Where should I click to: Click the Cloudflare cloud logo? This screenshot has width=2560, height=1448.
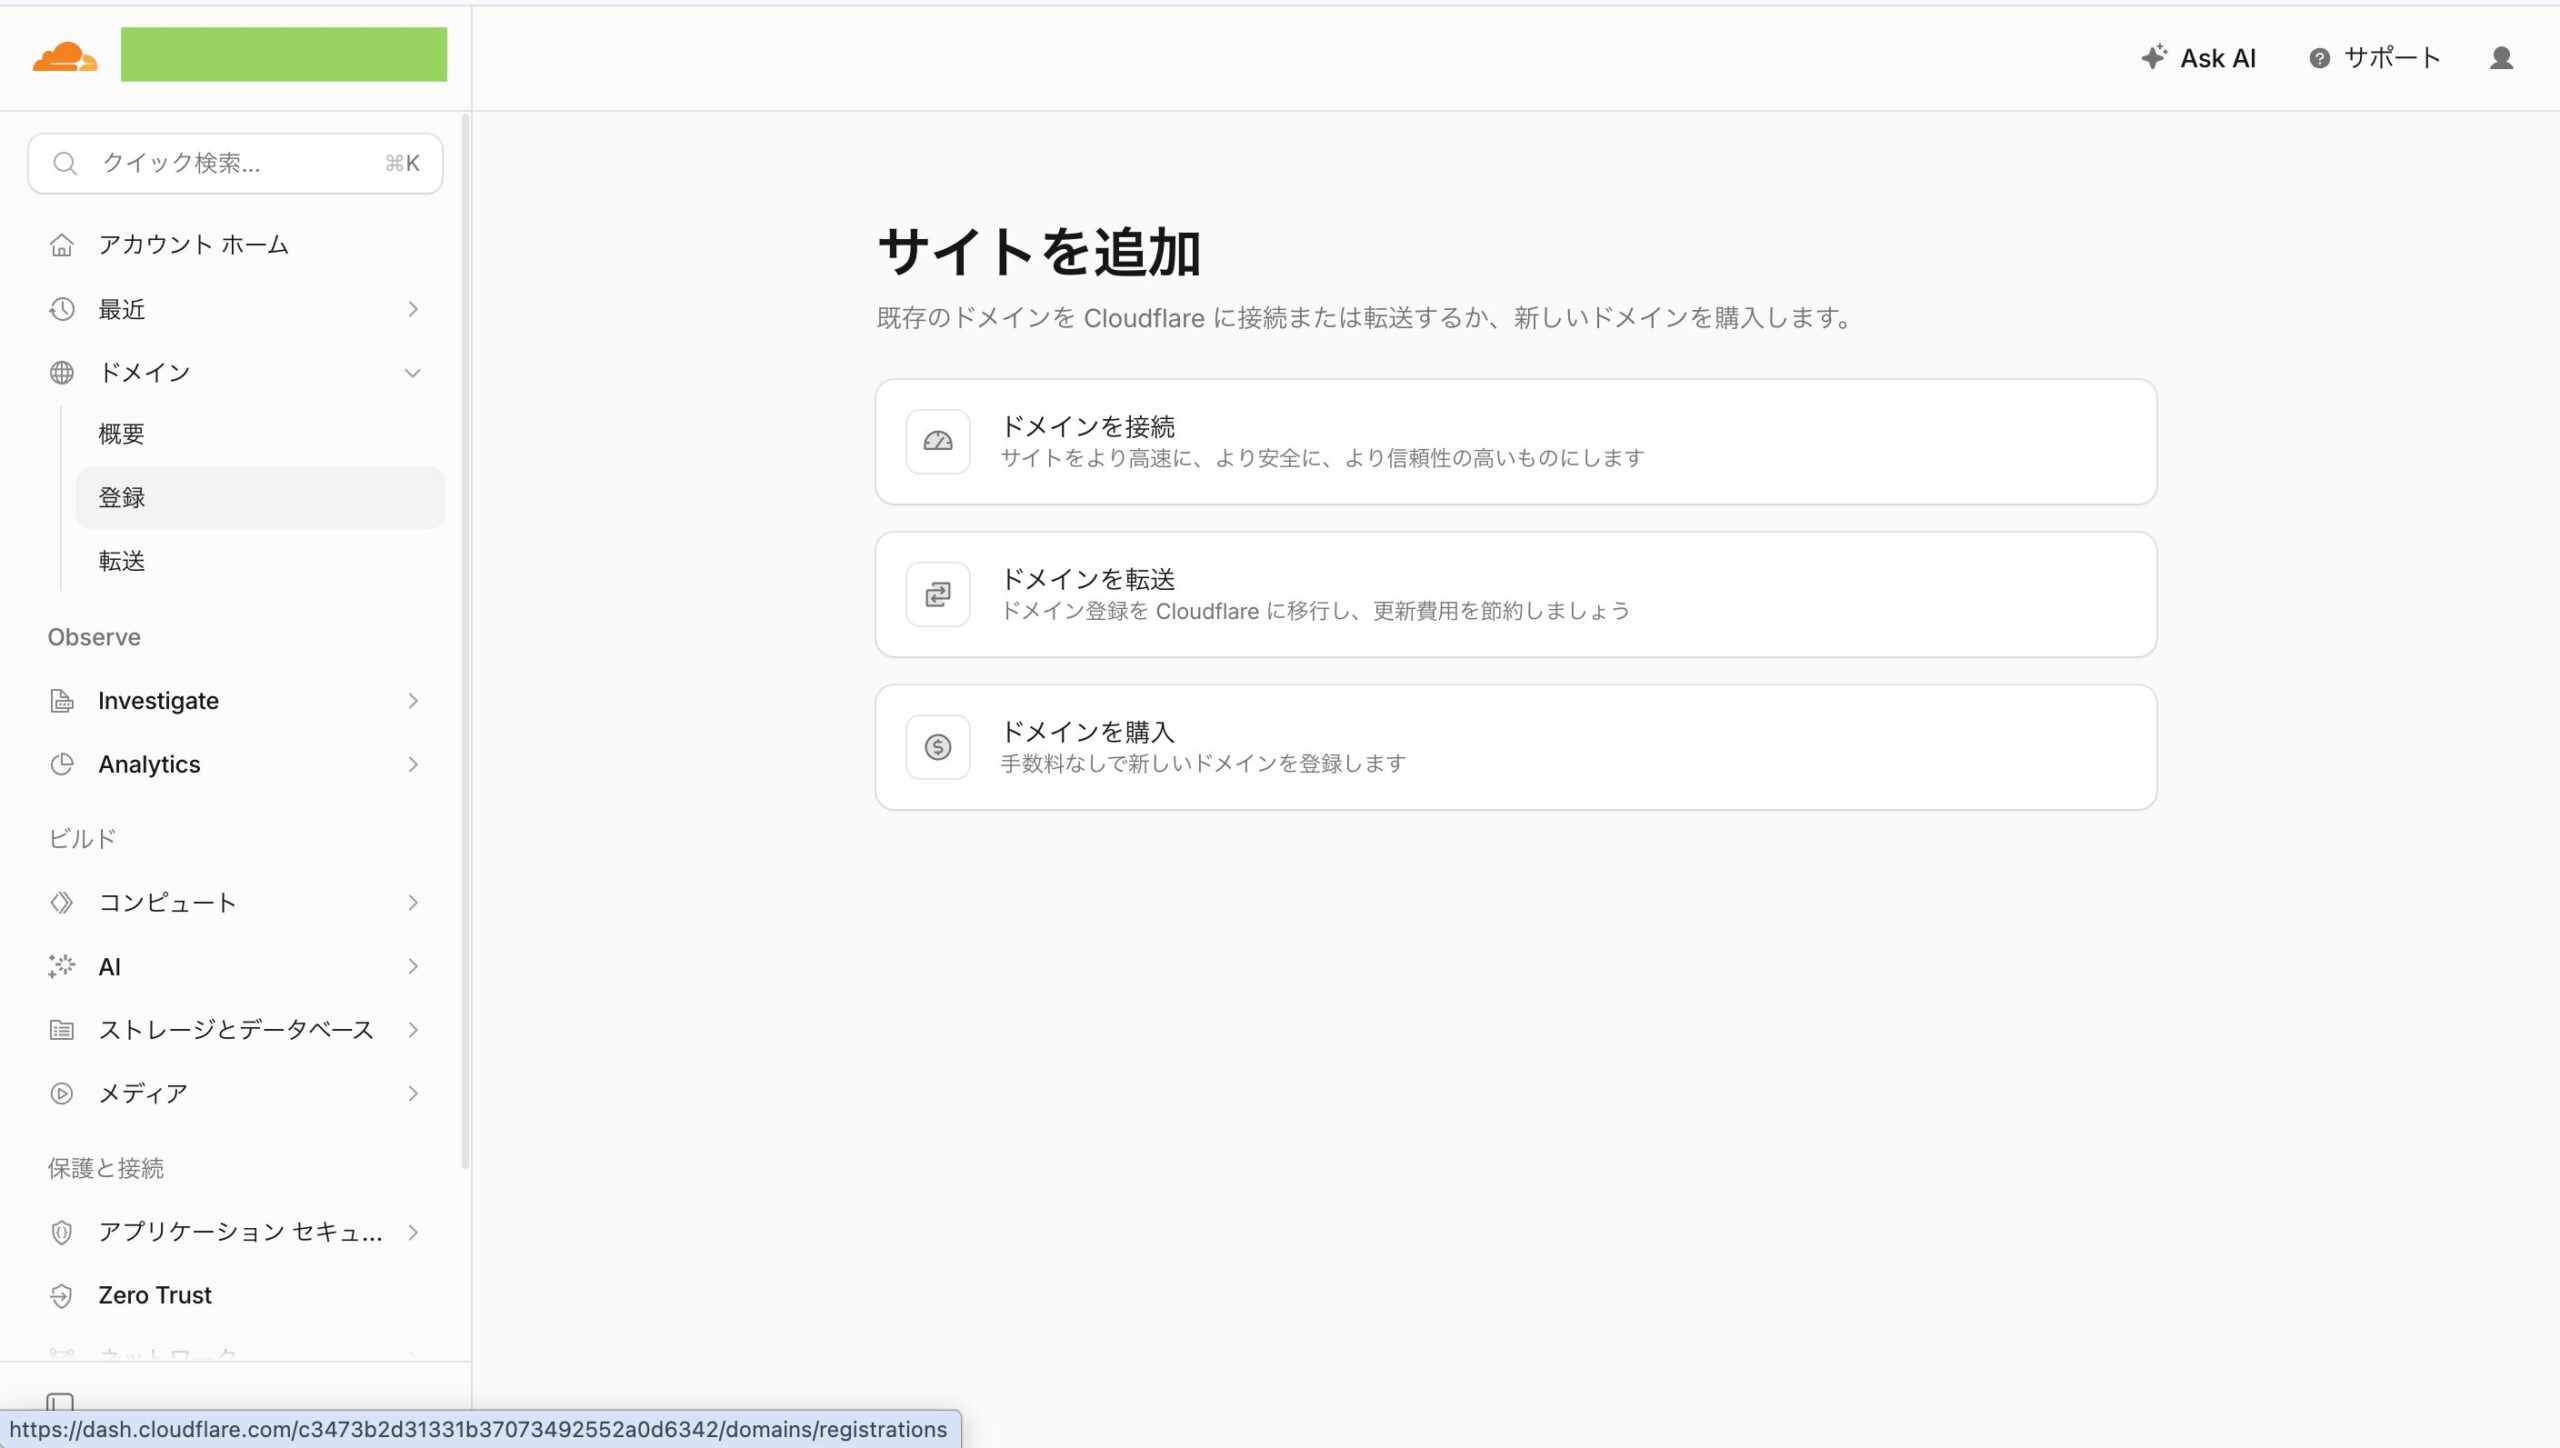pyautogui.click(x=65, y=57)
